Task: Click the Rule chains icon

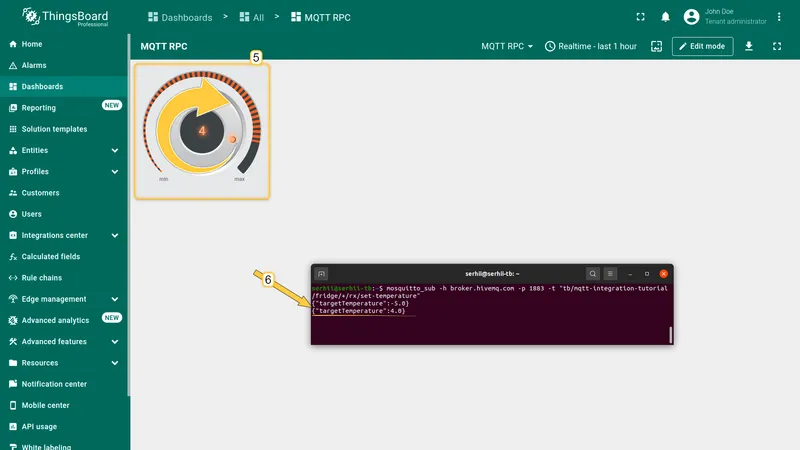Action: coord(13,278)
